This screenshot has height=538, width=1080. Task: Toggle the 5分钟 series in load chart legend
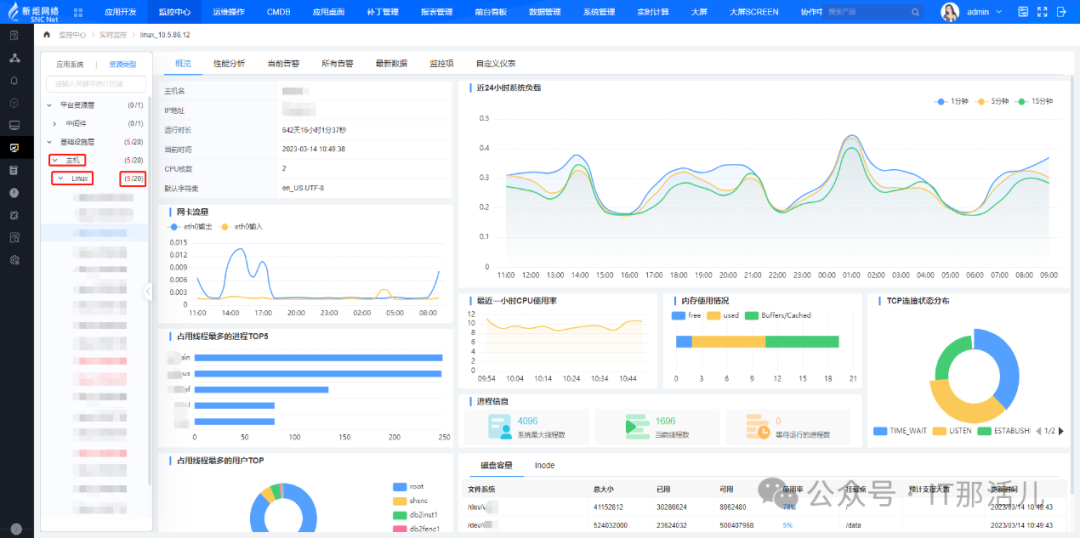click(x=993, y=101)
